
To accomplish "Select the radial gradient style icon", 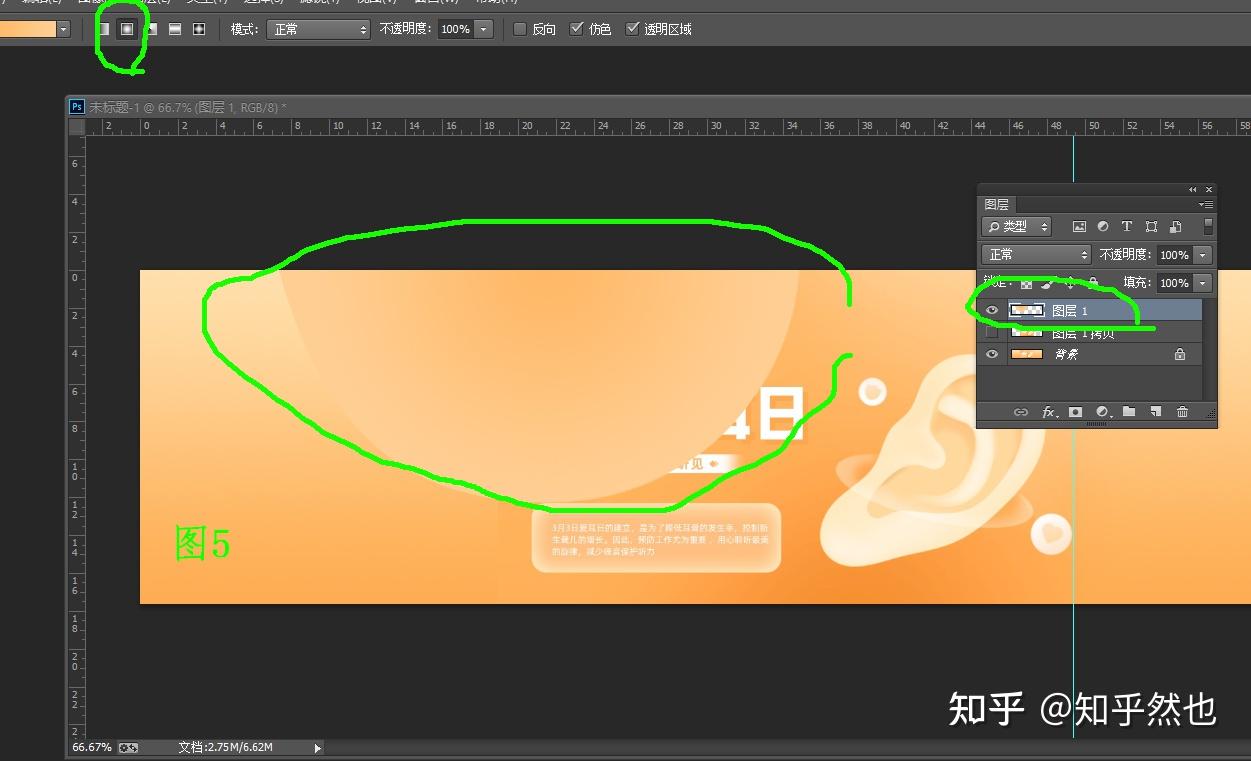I will 128,29.
